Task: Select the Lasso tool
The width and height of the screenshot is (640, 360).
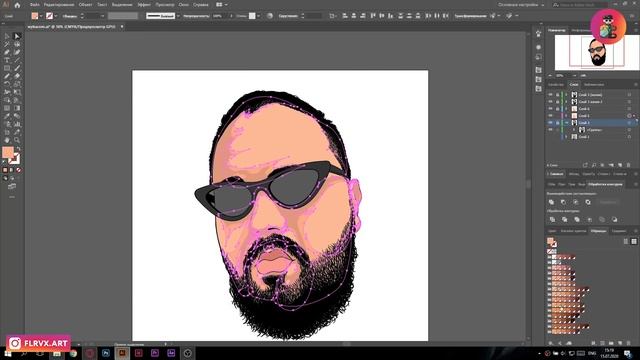Action: click(17, 44)
